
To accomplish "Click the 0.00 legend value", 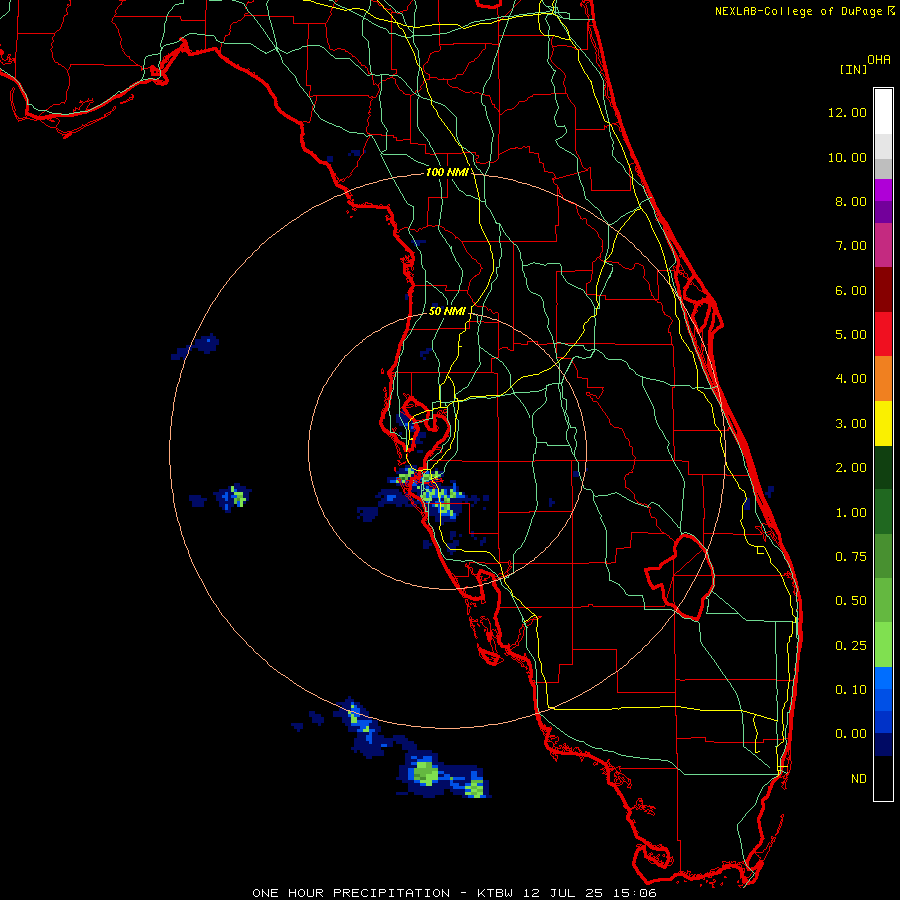I will coord(851,734).
